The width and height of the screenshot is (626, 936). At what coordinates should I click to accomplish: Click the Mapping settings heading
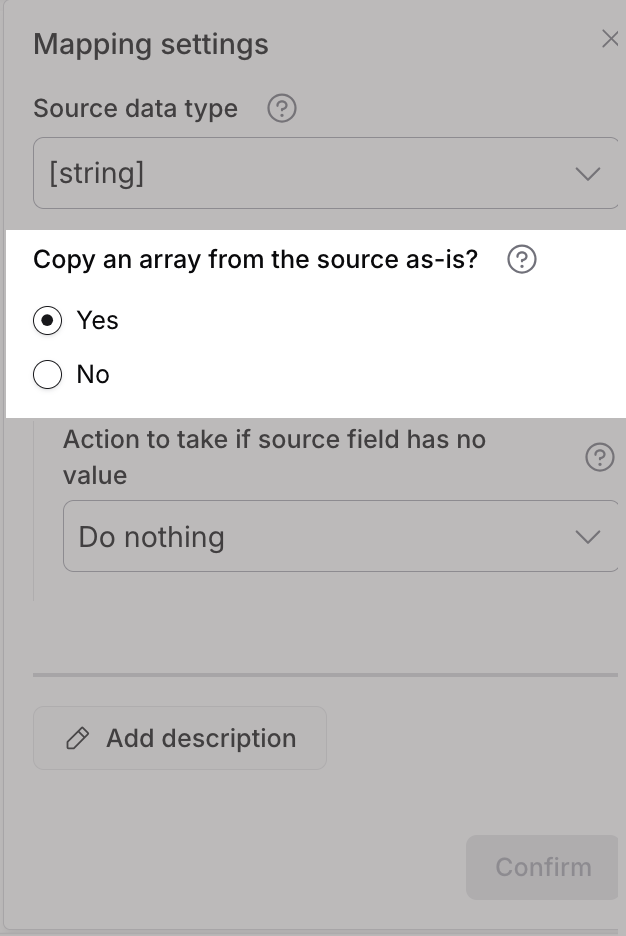151,45
